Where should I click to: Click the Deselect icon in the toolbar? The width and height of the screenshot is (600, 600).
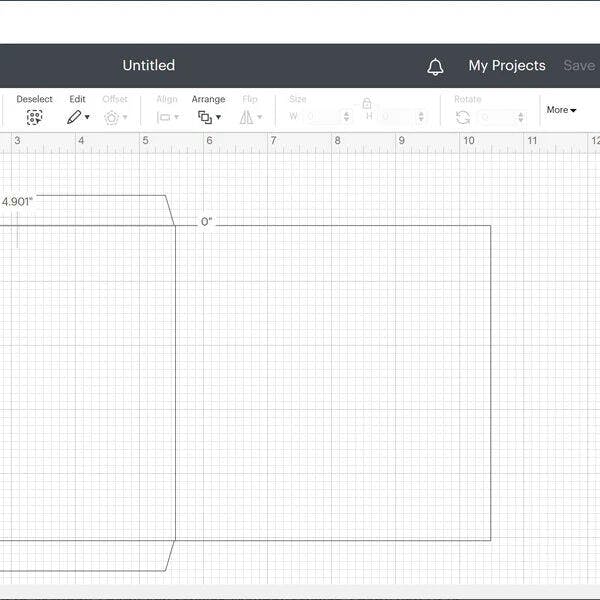point(34,117)
